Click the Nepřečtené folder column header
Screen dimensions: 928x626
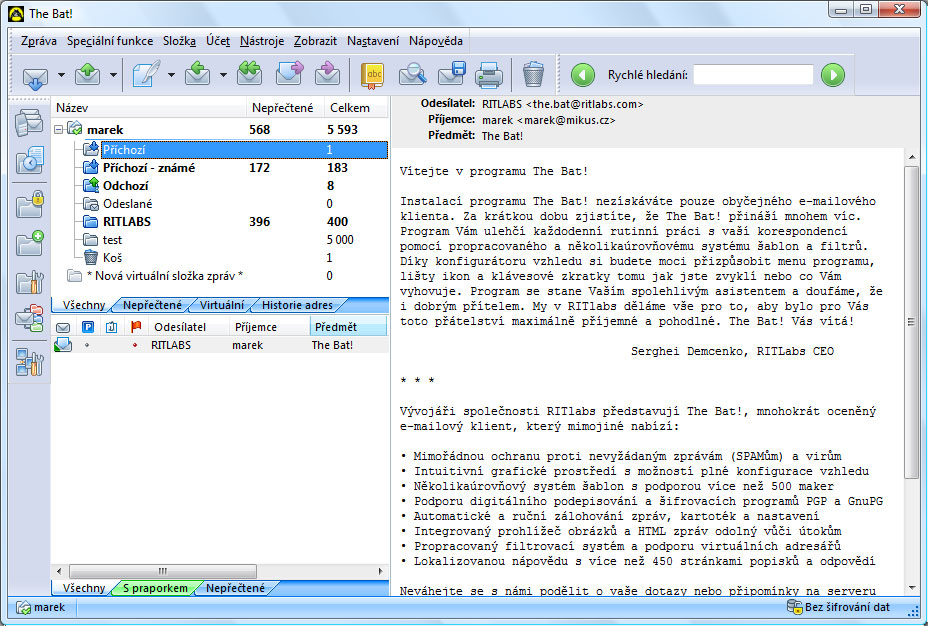coord(285,108)
